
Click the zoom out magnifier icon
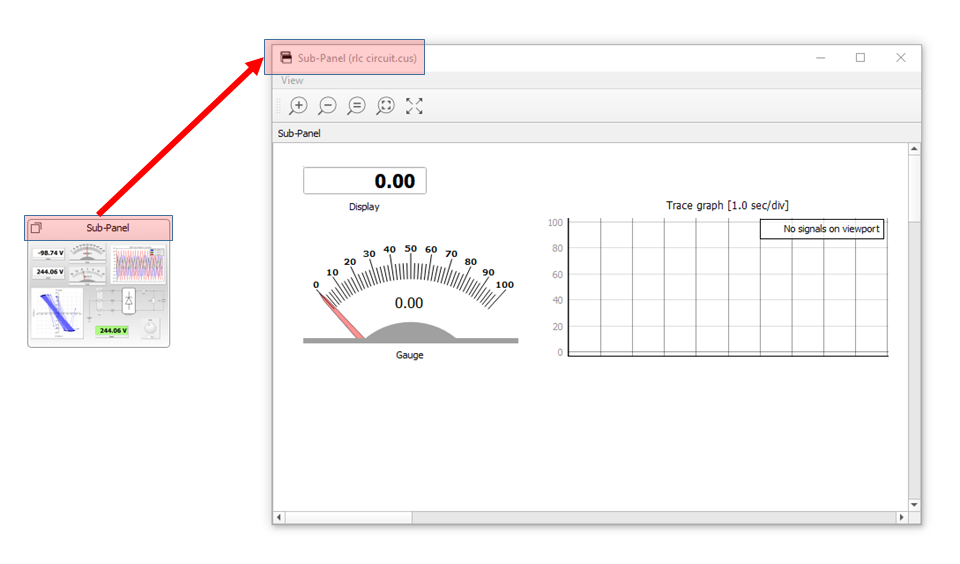pyautogui.click(x=327, y=106)
